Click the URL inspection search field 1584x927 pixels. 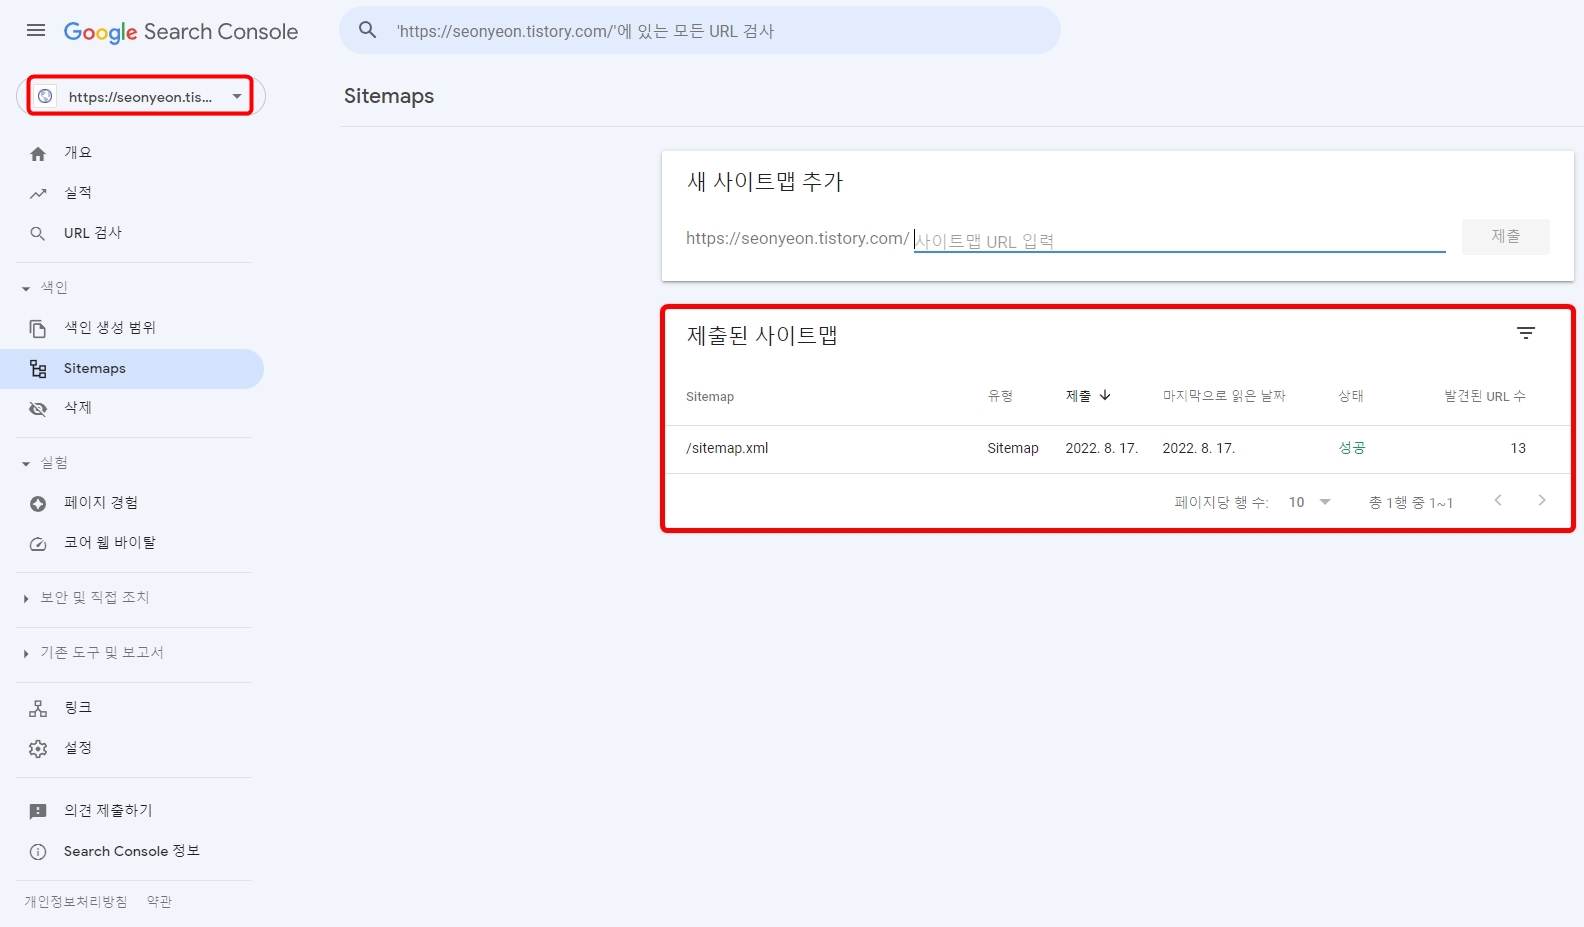pos(700,30)
